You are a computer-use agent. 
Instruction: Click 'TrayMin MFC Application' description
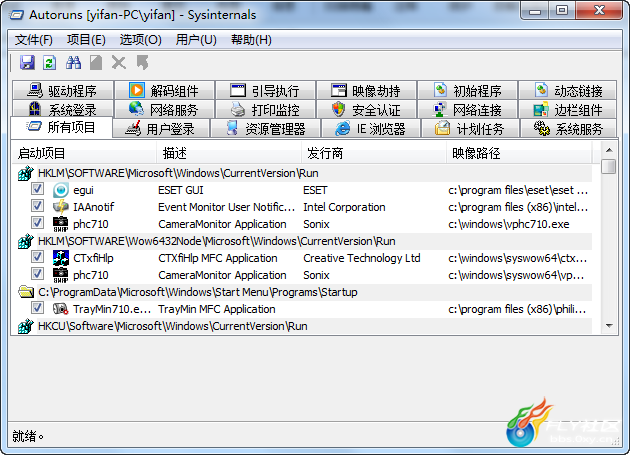(217, 309)
